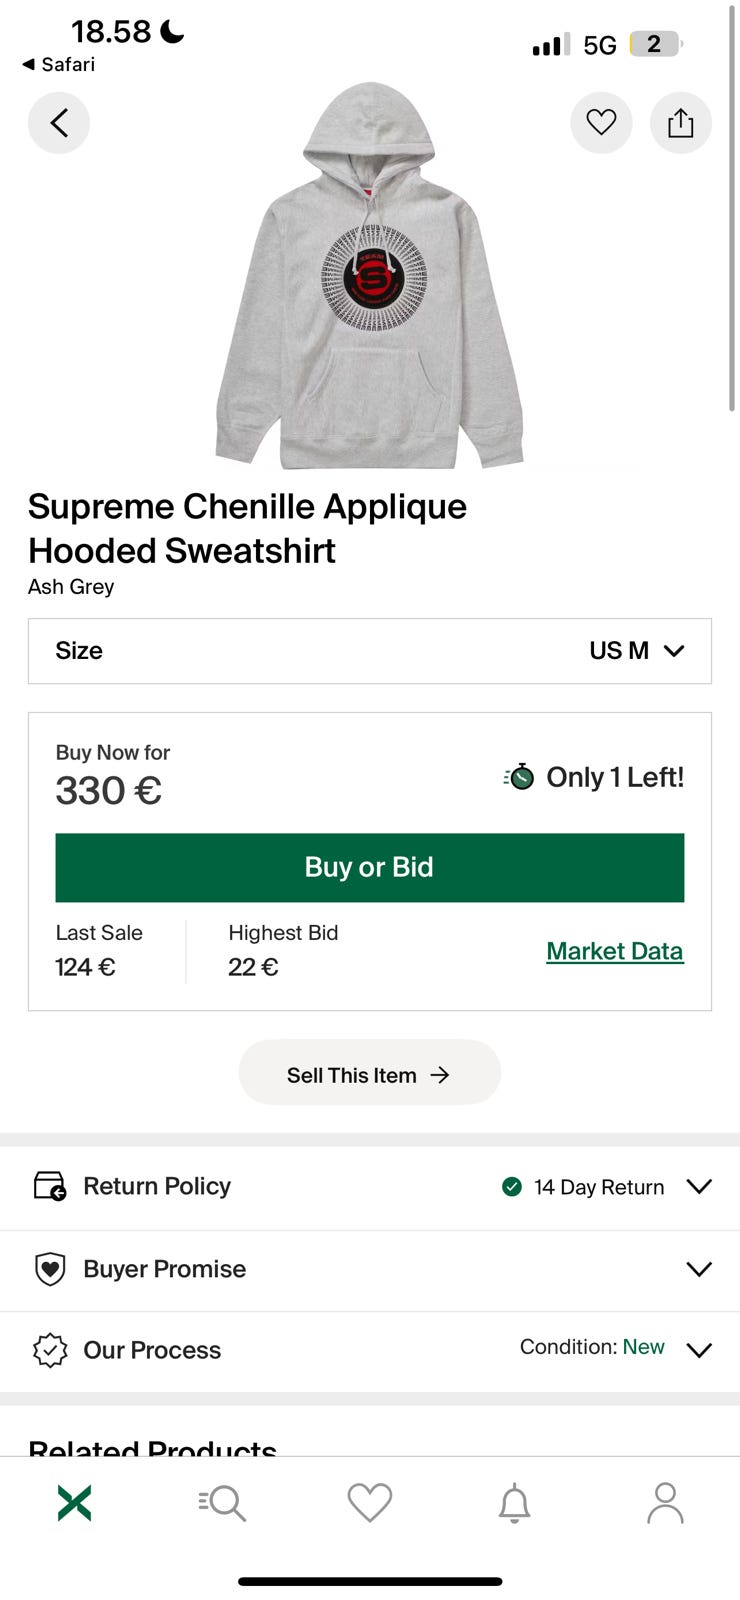The width and height of the screenshot is (740, 1600).
Task: Expand the Return Policy section
Action: (x=699, y=1186)
